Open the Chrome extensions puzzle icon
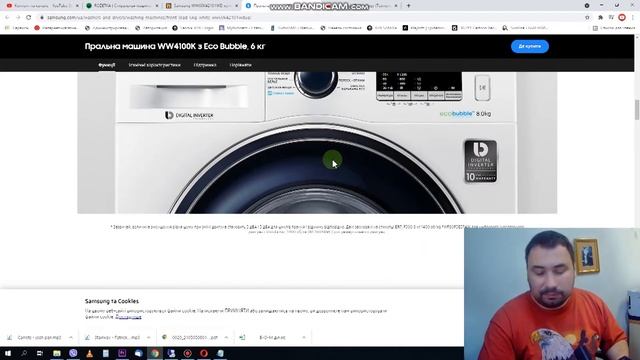 [x=600, y=18]
